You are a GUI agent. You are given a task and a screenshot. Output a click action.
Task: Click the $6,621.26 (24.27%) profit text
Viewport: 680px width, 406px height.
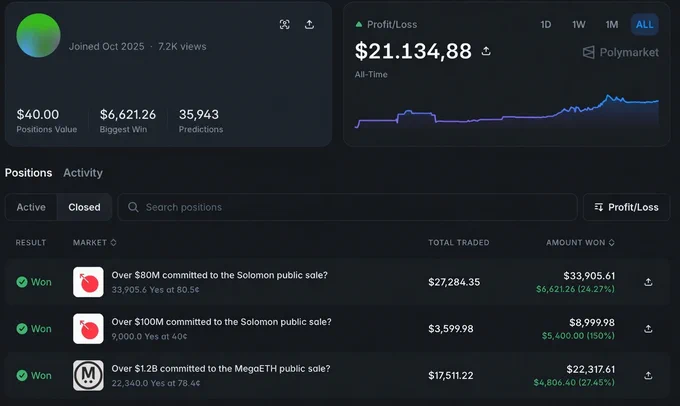[575, 289]
